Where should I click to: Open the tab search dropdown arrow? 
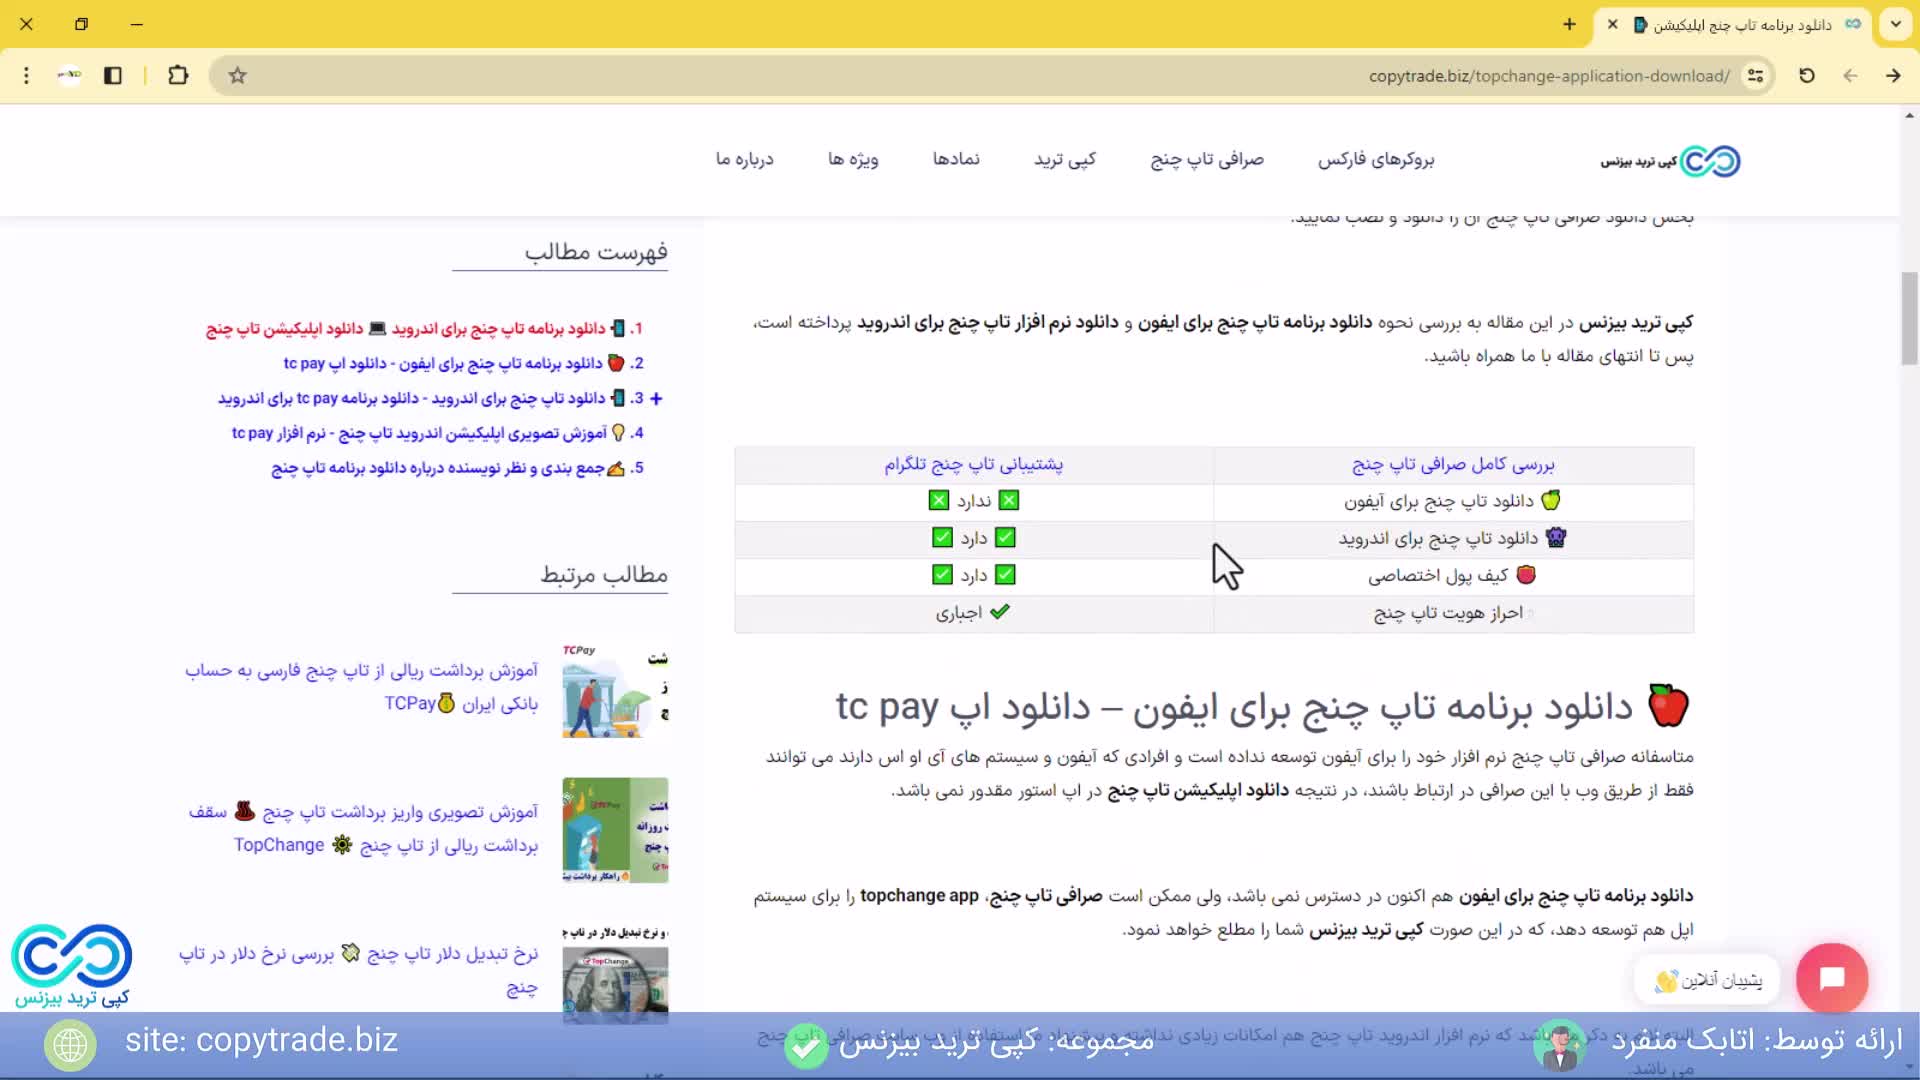click(1895, 25)
